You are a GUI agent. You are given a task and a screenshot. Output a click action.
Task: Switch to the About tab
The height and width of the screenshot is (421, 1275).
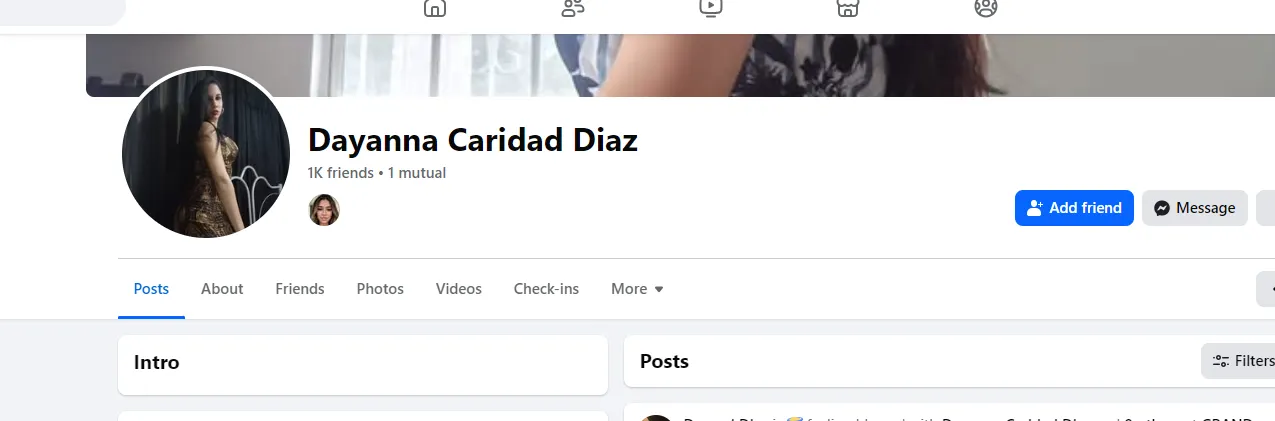(x=222, y=289)
